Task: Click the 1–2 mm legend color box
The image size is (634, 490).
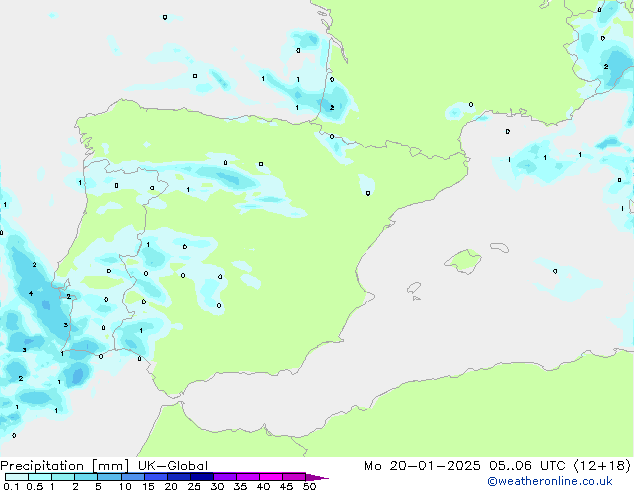Action: 63,477
